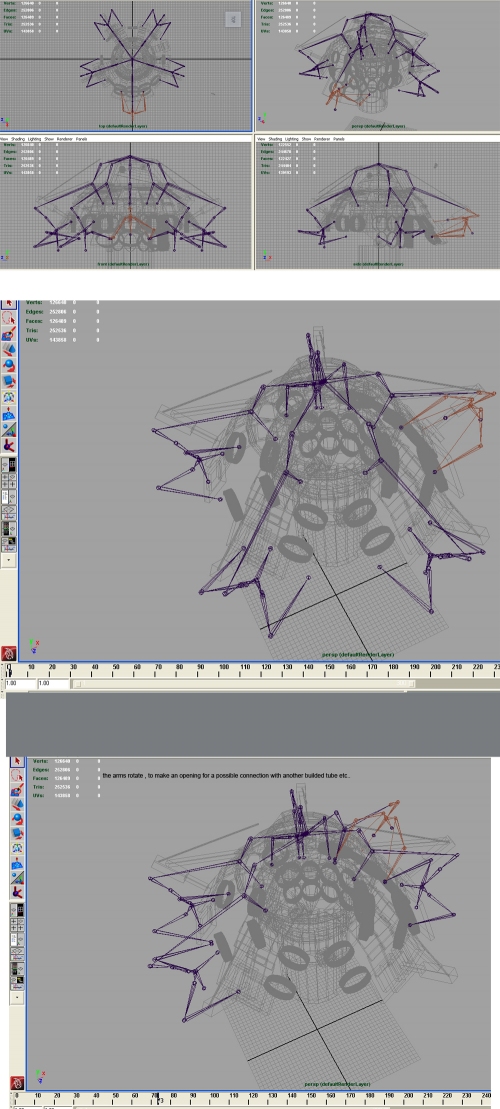
Task: Choose Persp/Outliner layout button beside arms-rotate view
Action: (17, 939)
